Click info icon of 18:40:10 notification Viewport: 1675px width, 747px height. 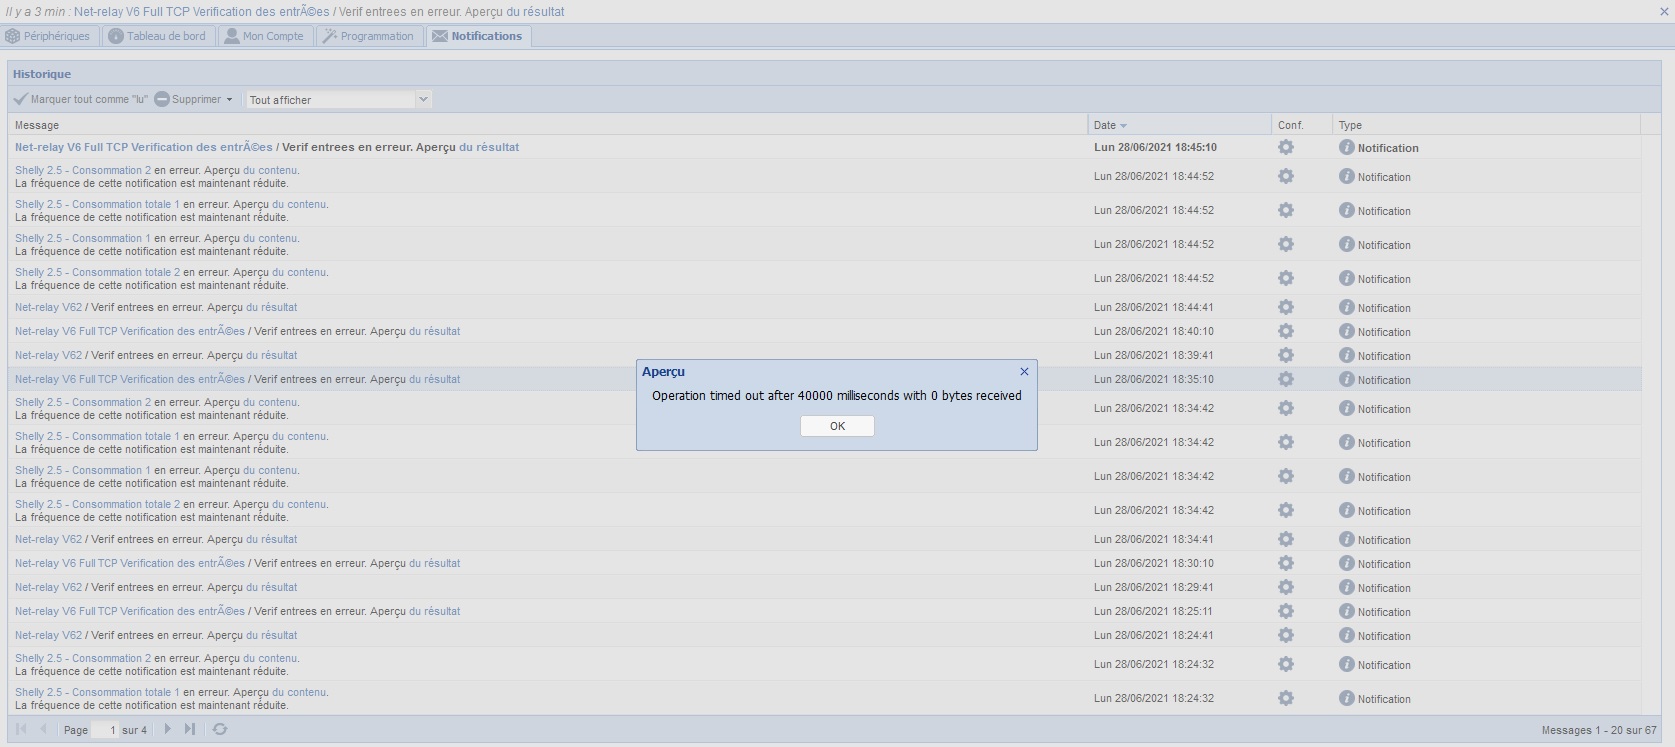coord(1347,331)
